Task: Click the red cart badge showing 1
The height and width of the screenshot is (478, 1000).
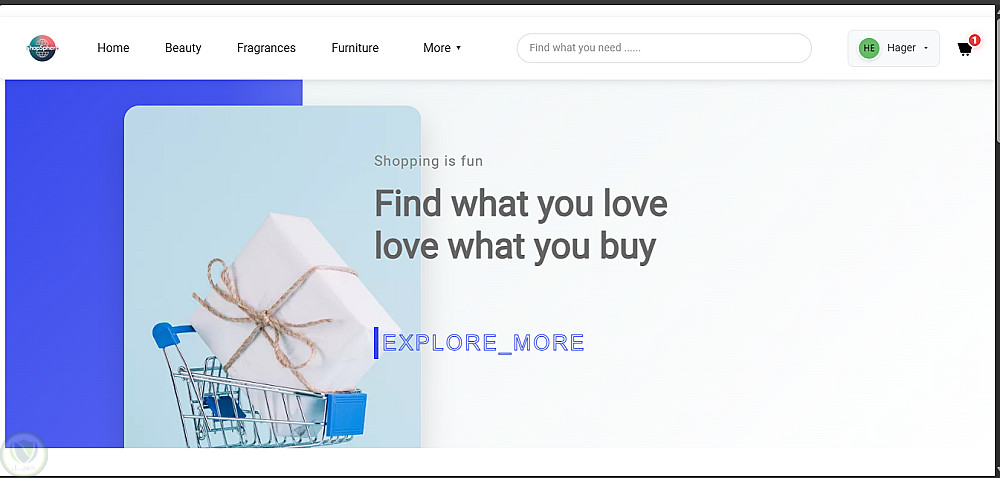Action: 974,40
